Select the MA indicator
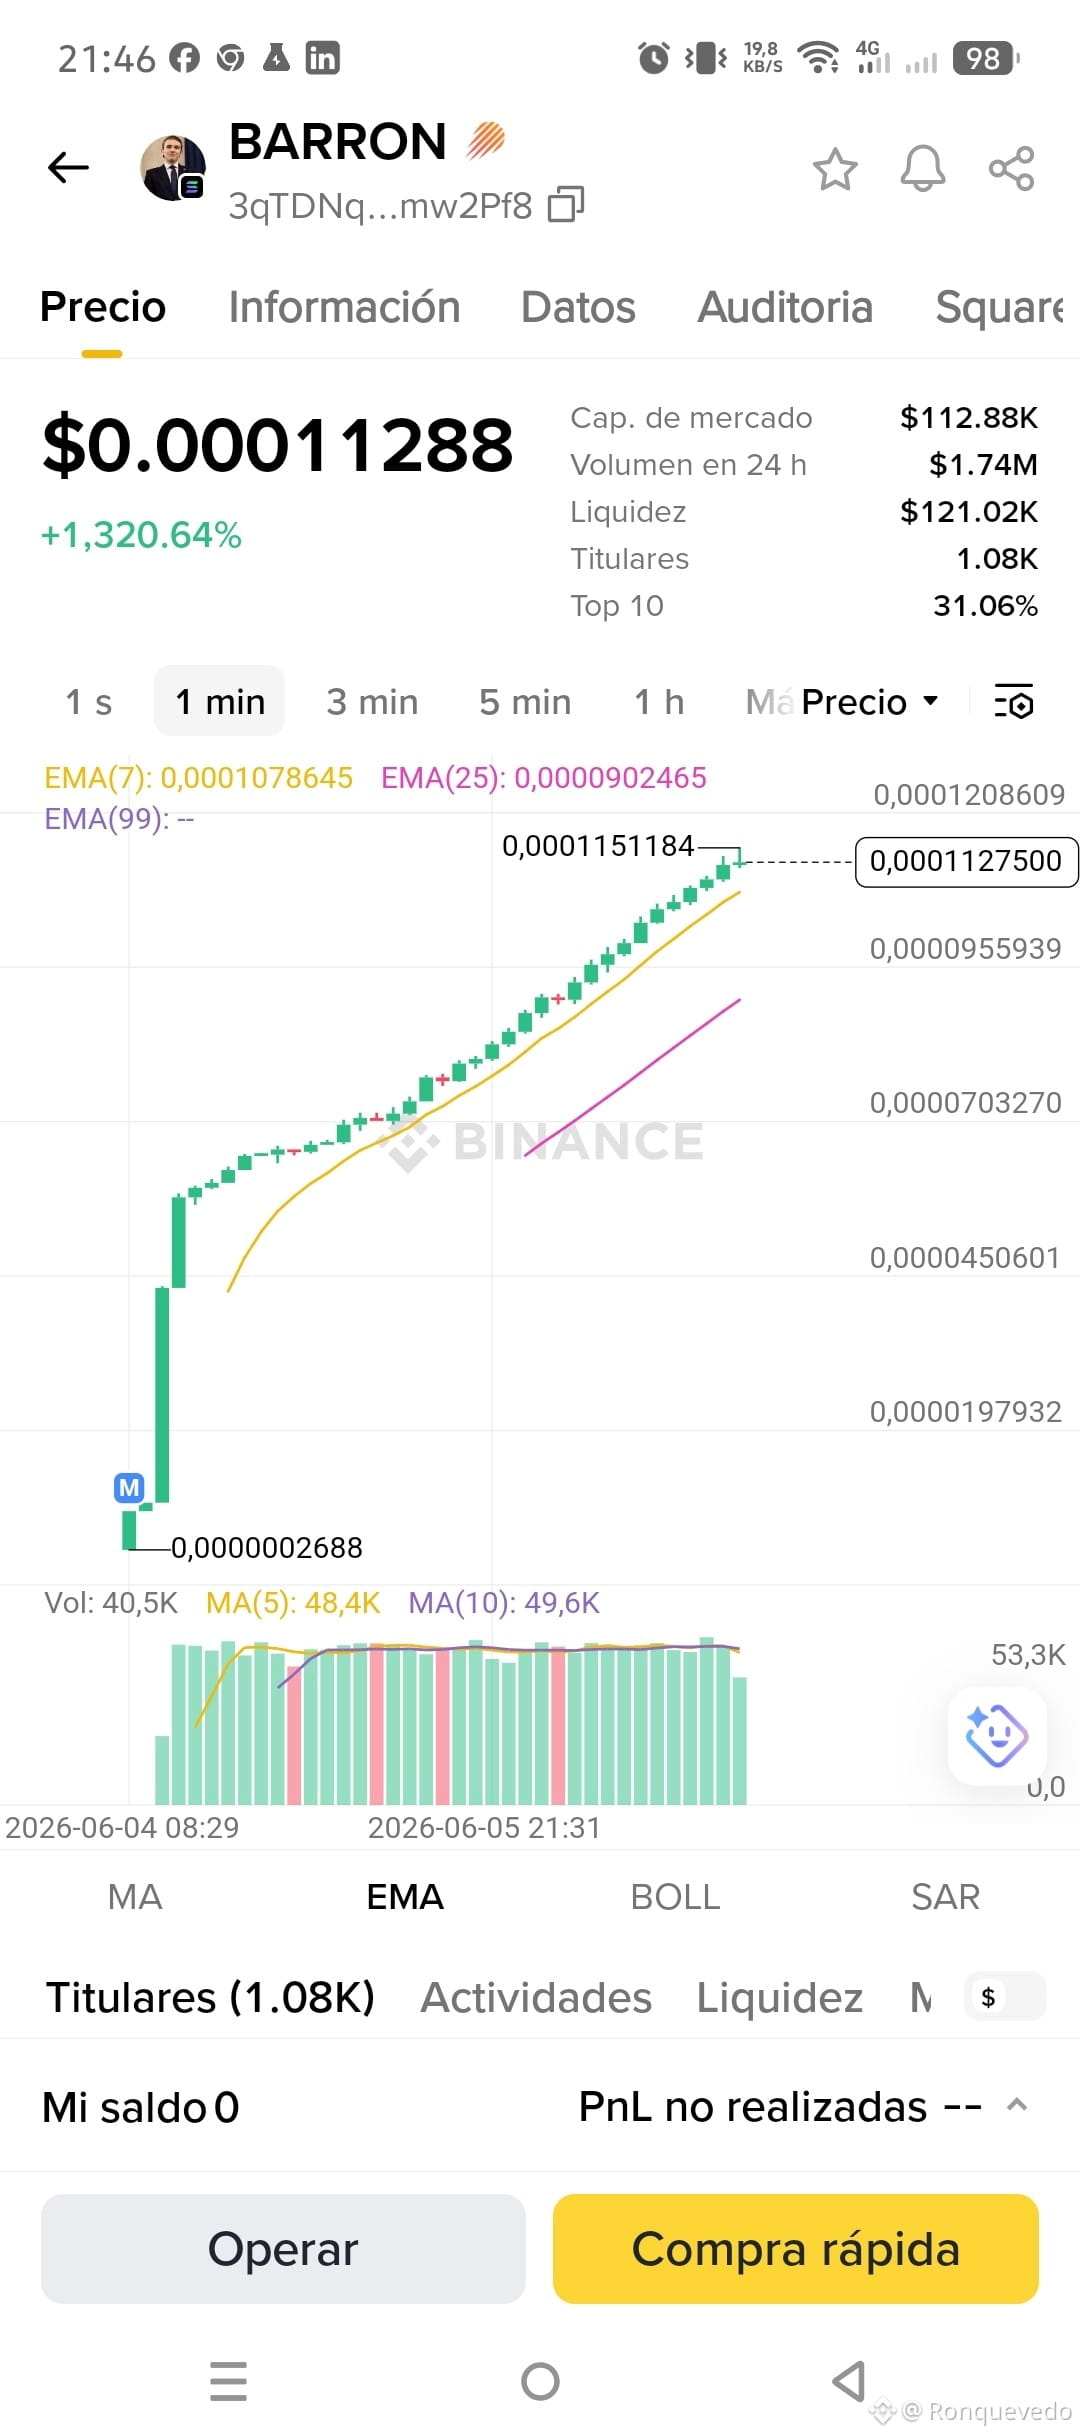Screen dimensions: 1080x2436 [135, 1897]
